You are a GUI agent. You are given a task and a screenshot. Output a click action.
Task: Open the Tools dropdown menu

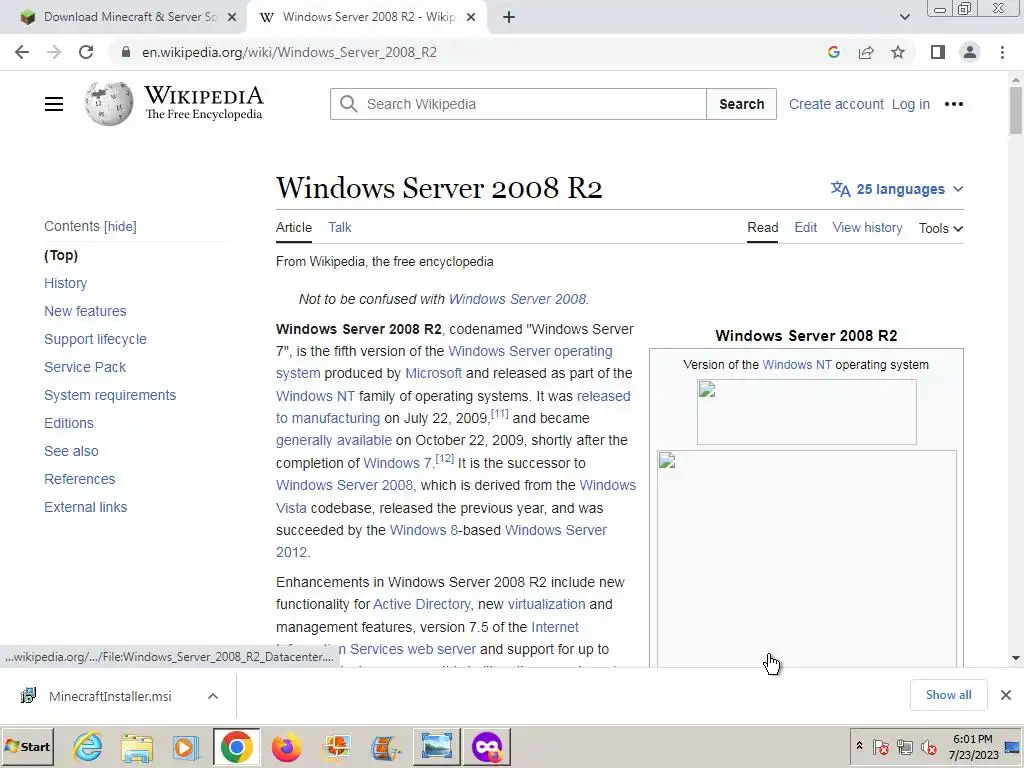[940, 228]
